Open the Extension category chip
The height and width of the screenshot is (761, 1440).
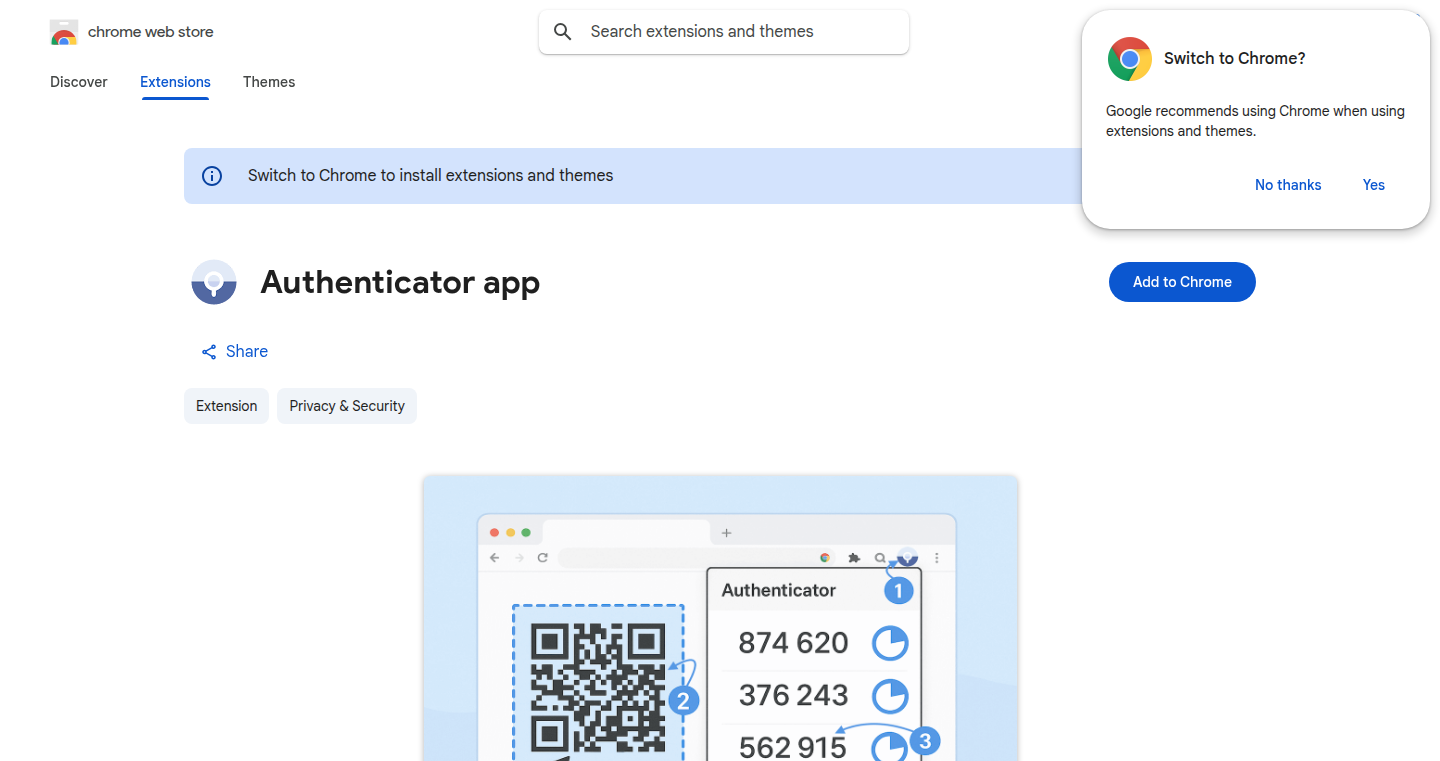226,406
